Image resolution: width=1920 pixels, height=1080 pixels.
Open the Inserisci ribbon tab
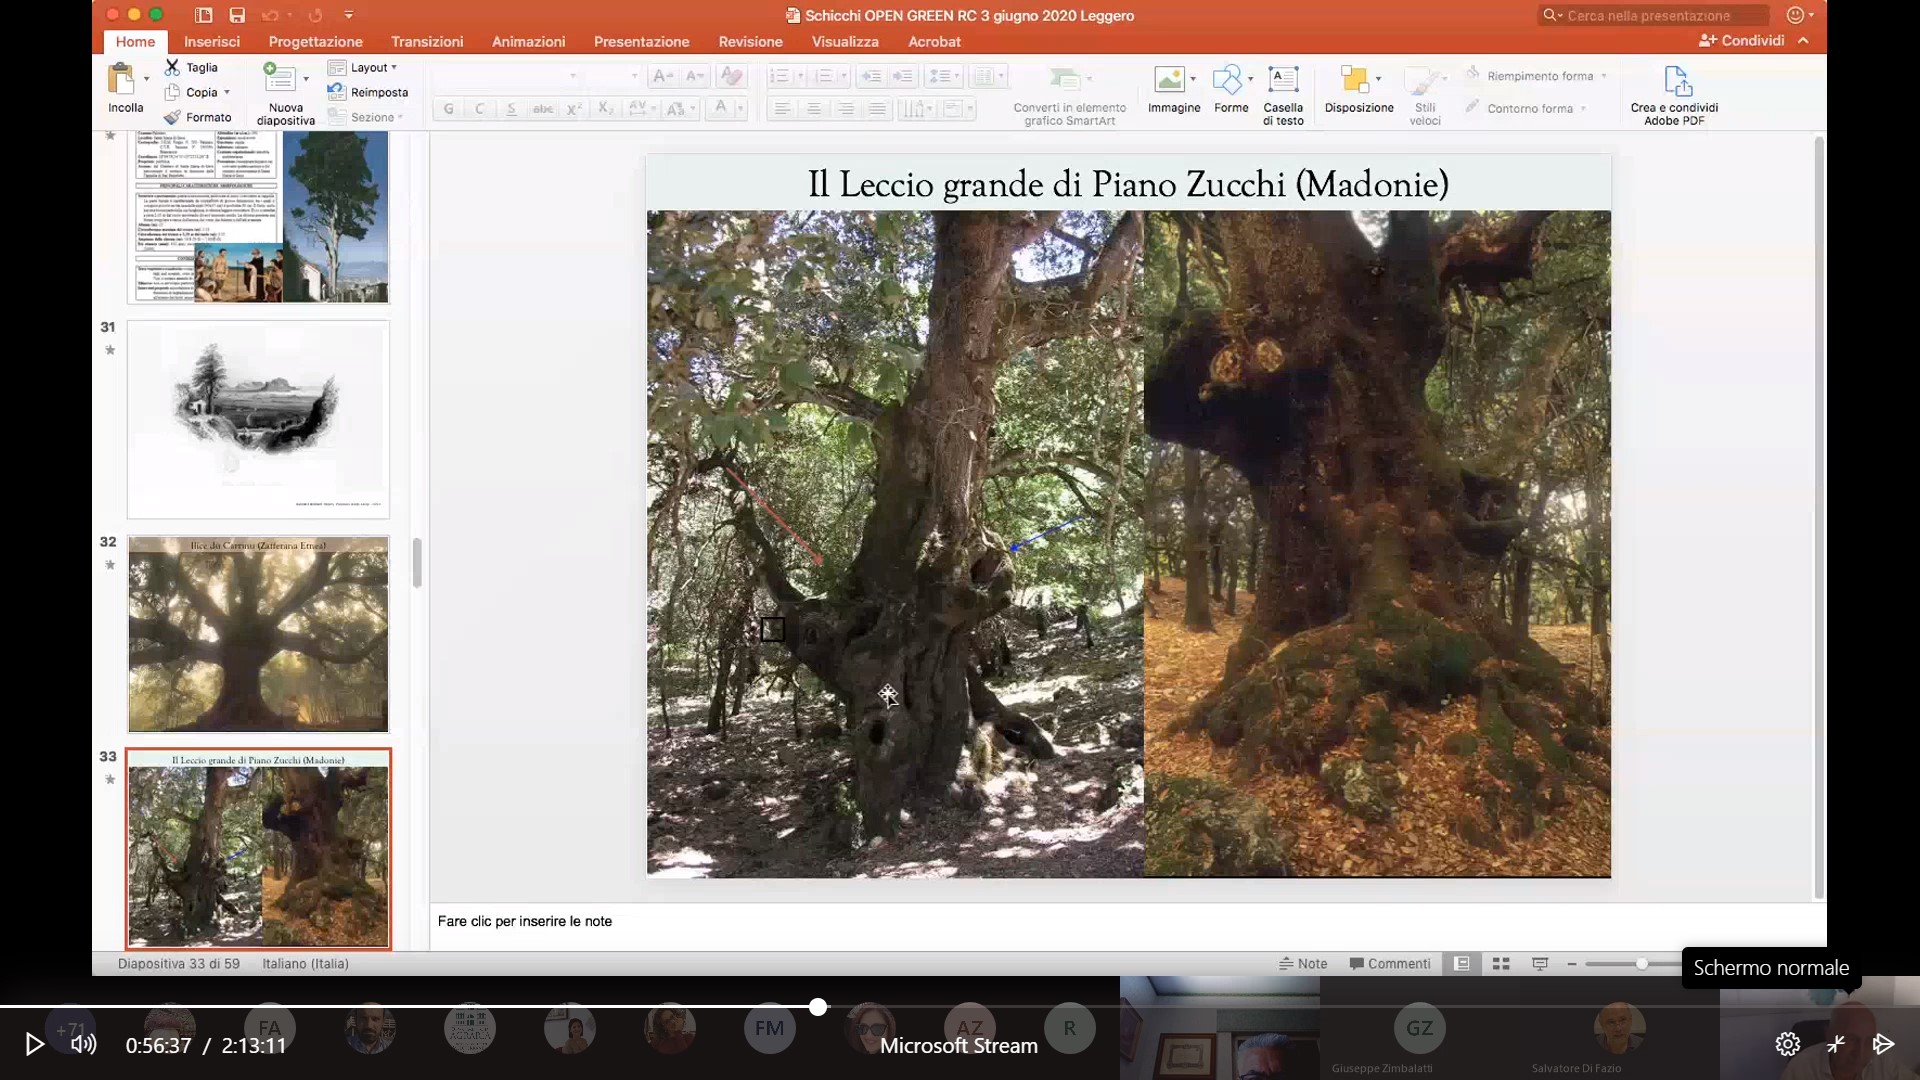point(211,41)
